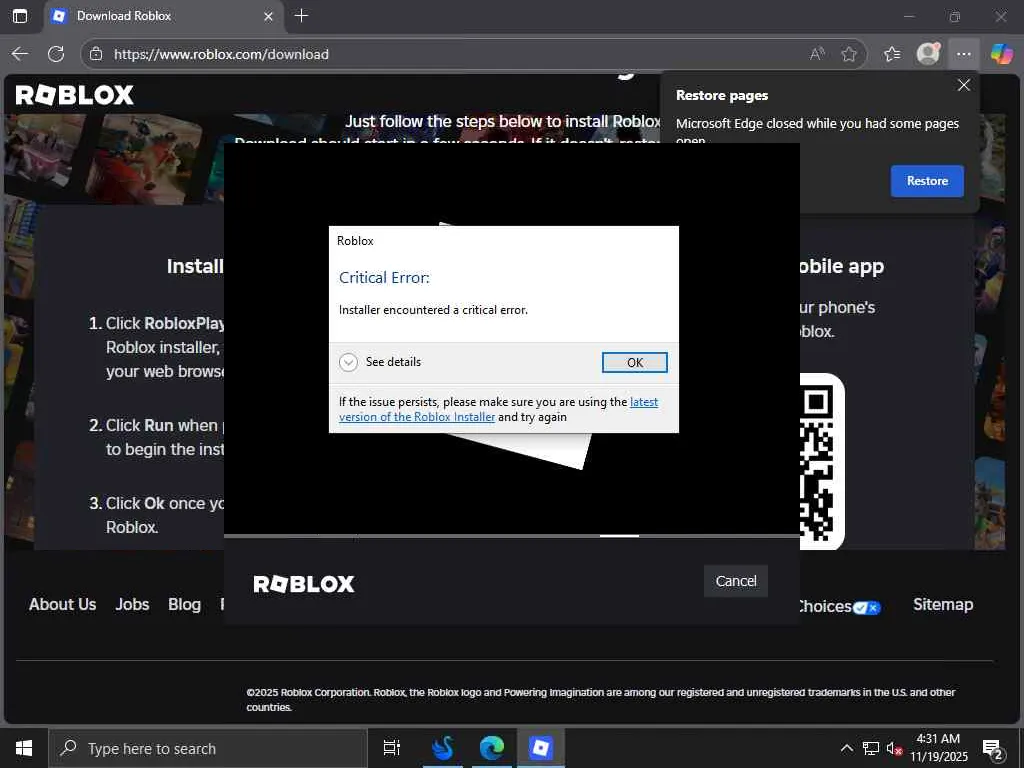Screen dimensions: 1024x768
Task: Open the Sitemap footer link
Action: 942,605
